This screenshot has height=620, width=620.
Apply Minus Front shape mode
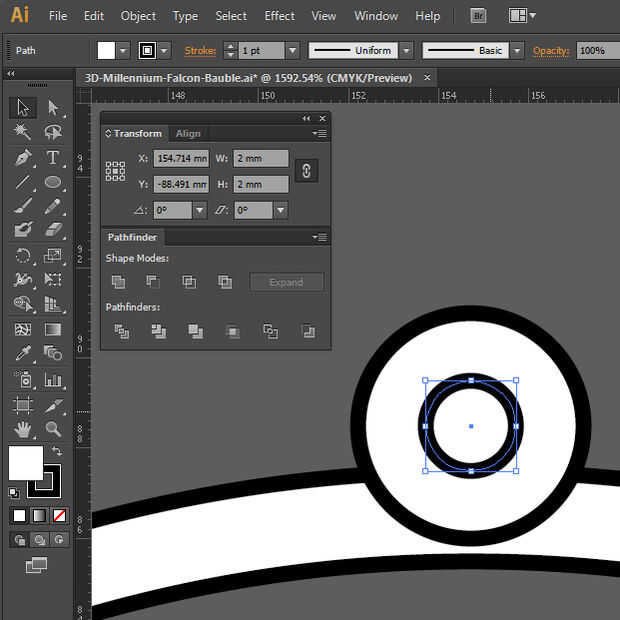tap(153, 282)
